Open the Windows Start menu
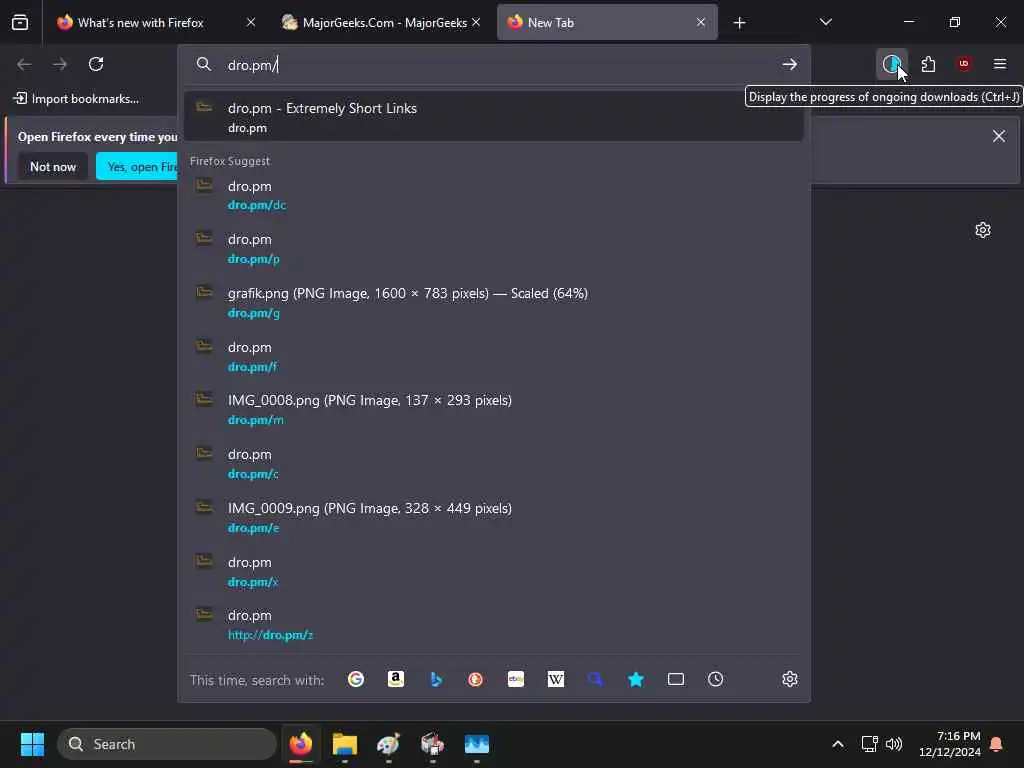1024x768 pixels. (32, 744)
